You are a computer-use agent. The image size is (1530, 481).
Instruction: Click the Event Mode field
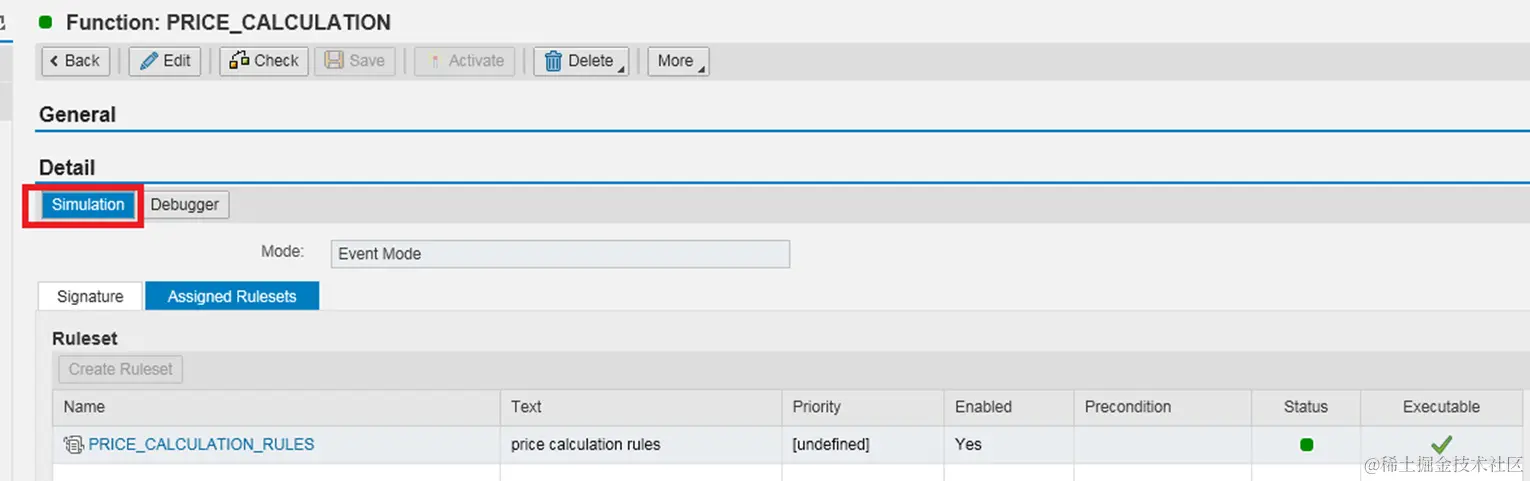pyautogui.click(x=559, y=254)
